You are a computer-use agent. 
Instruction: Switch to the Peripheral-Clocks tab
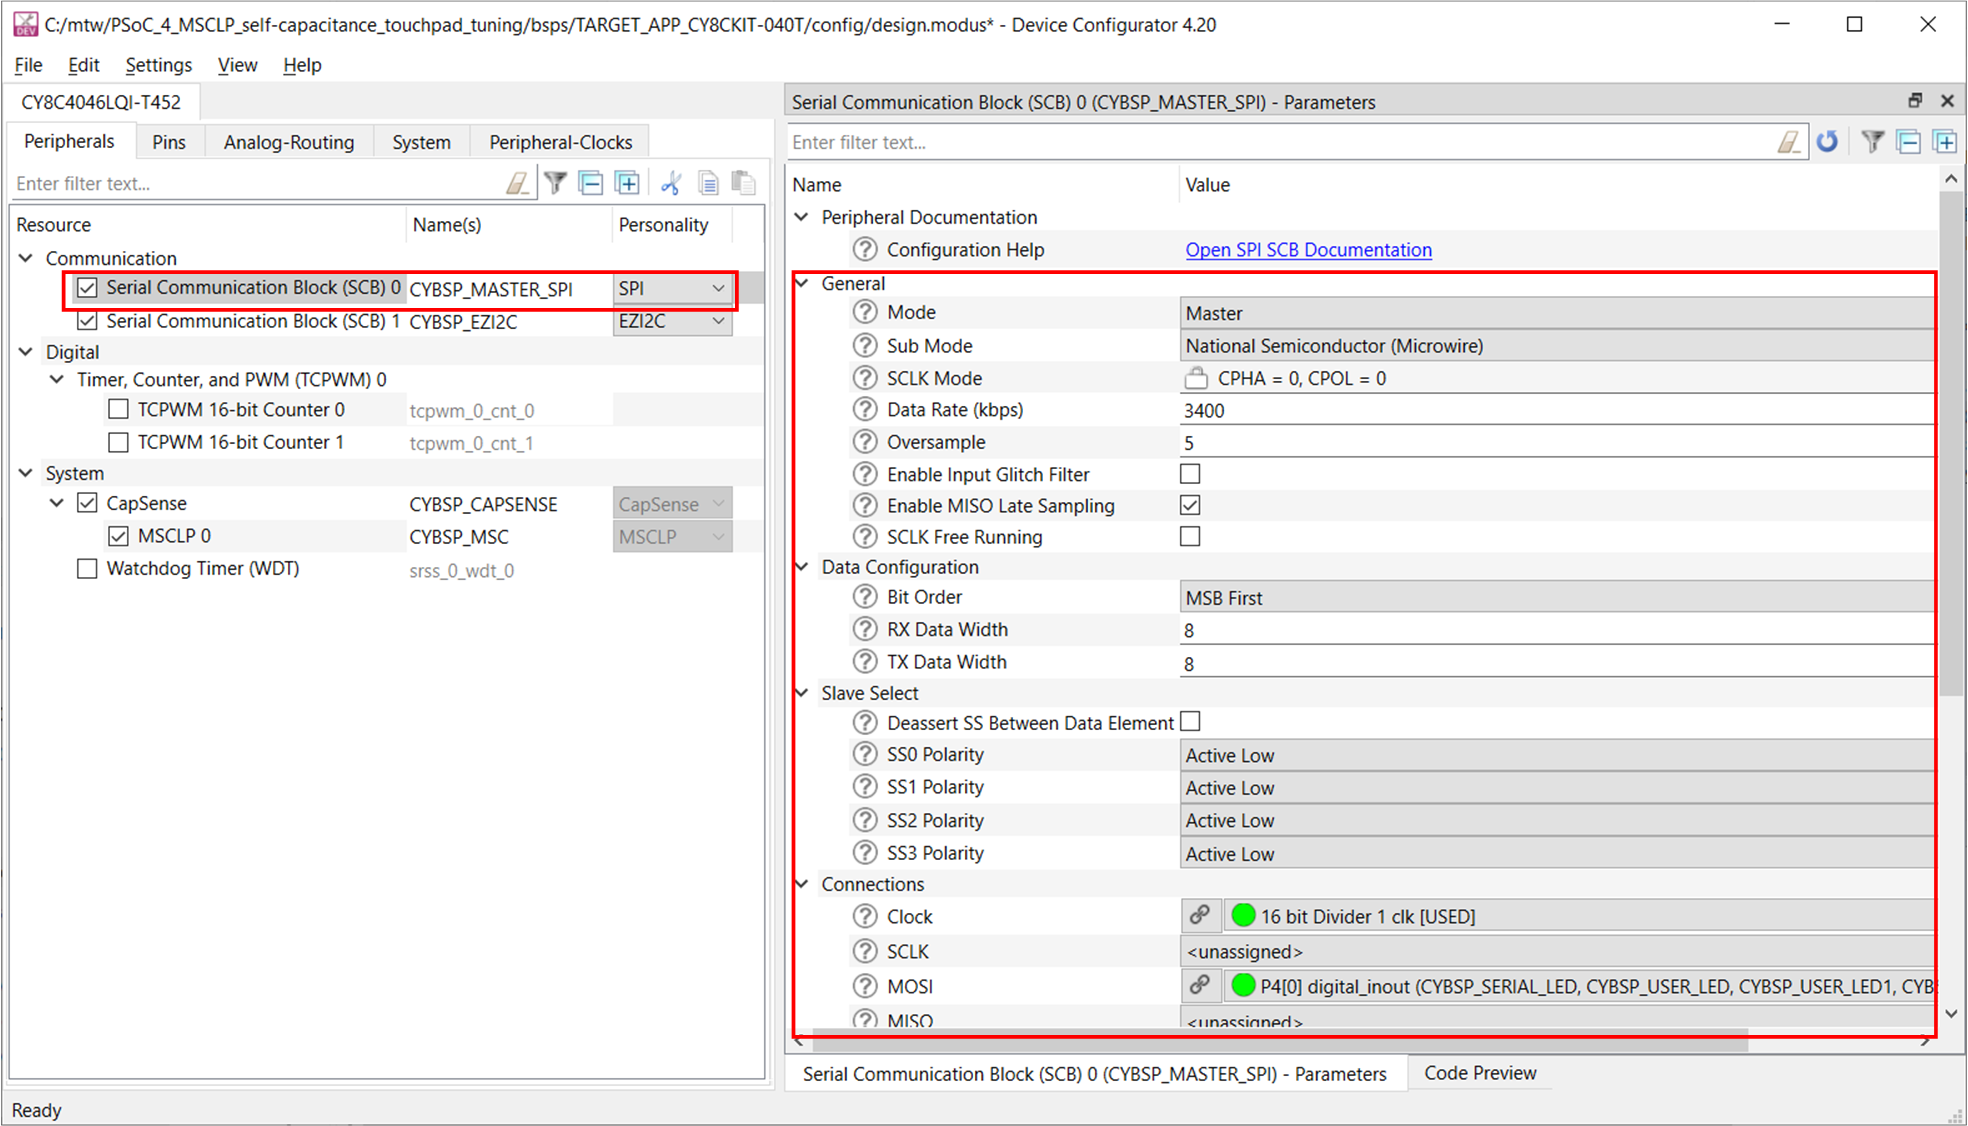tap(560, 142)
